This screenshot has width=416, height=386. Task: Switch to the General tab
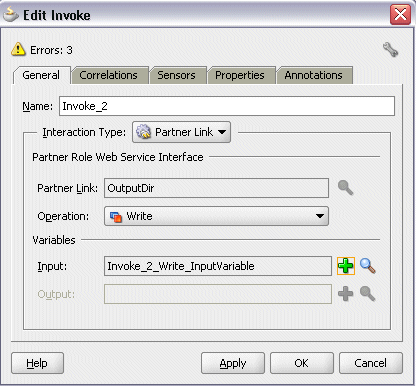coord(41,75)
